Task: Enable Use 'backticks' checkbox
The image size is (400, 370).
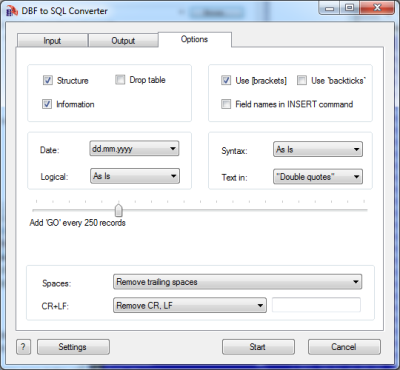Action: (x=302, y=80)
